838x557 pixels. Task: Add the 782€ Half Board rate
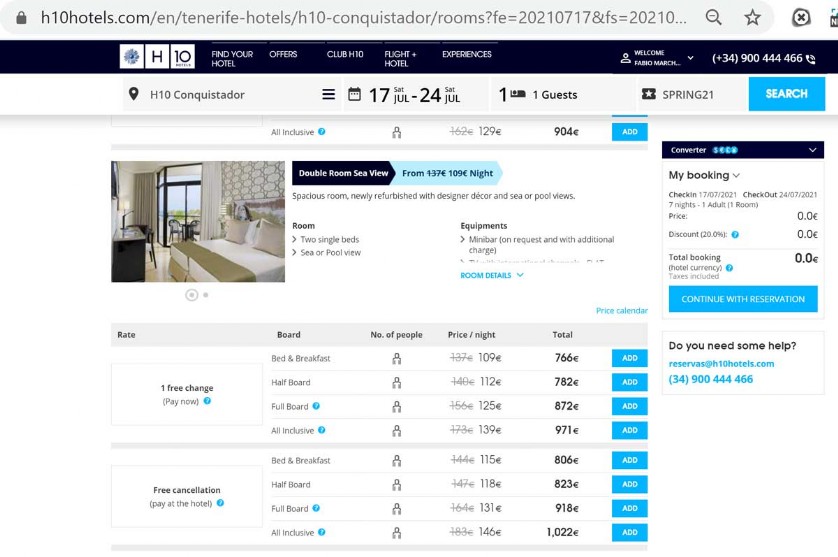coord(630,382)
